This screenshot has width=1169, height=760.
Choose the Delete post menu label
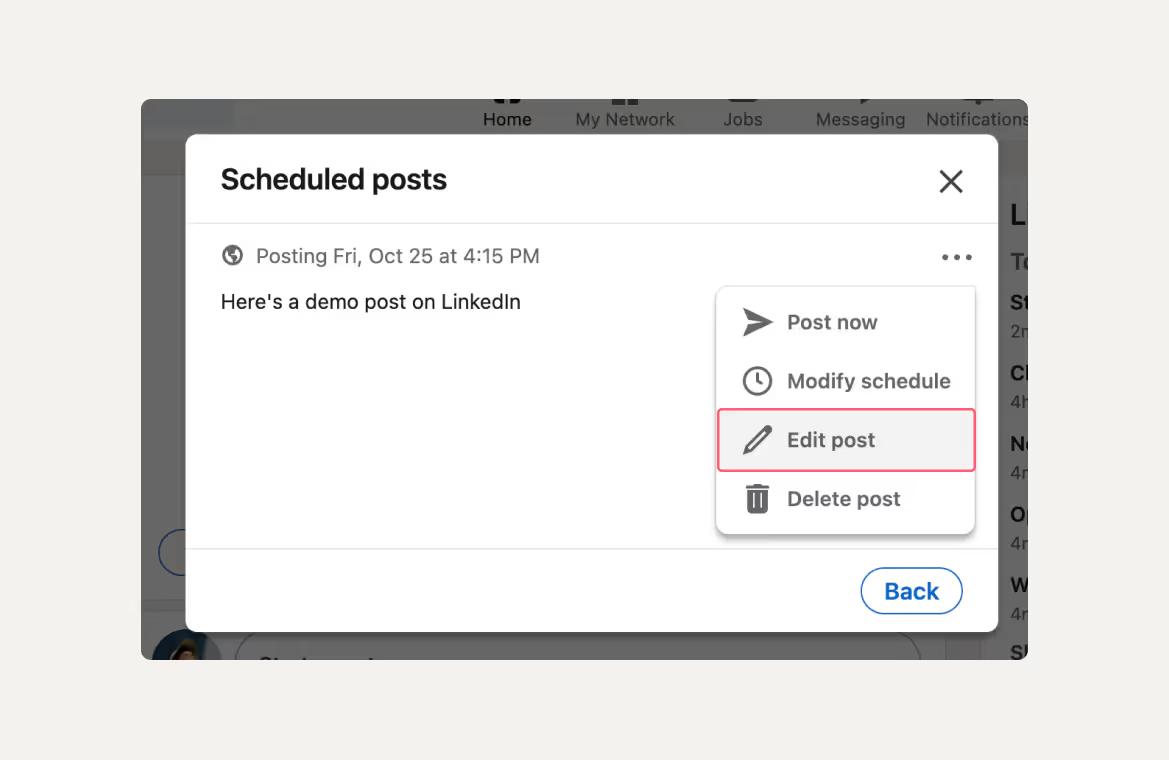pos(843,499)
